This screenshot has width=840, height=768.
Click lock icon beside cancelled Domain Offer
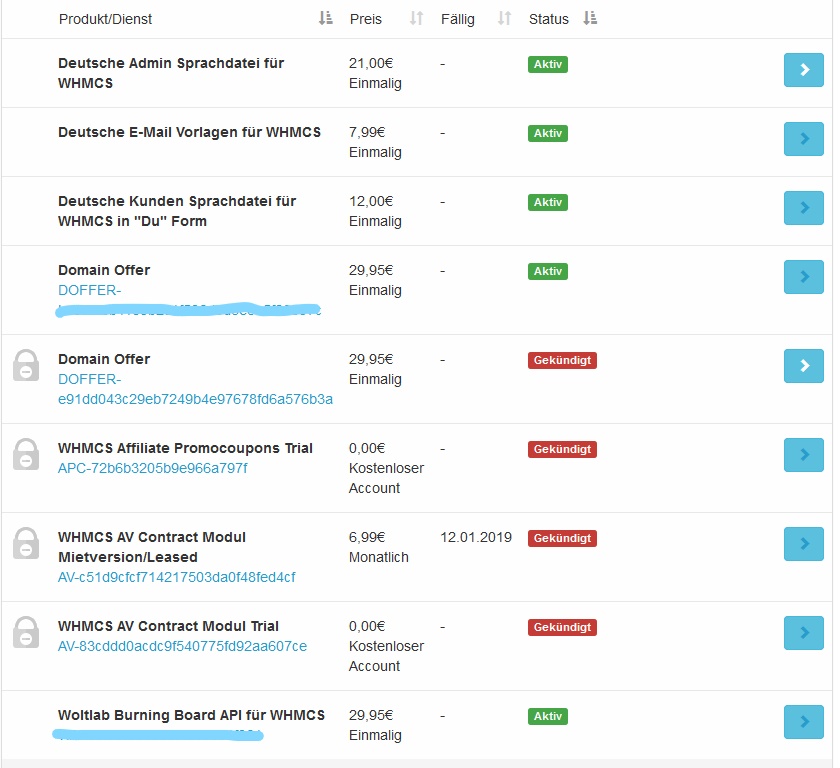tap(26, 365)
